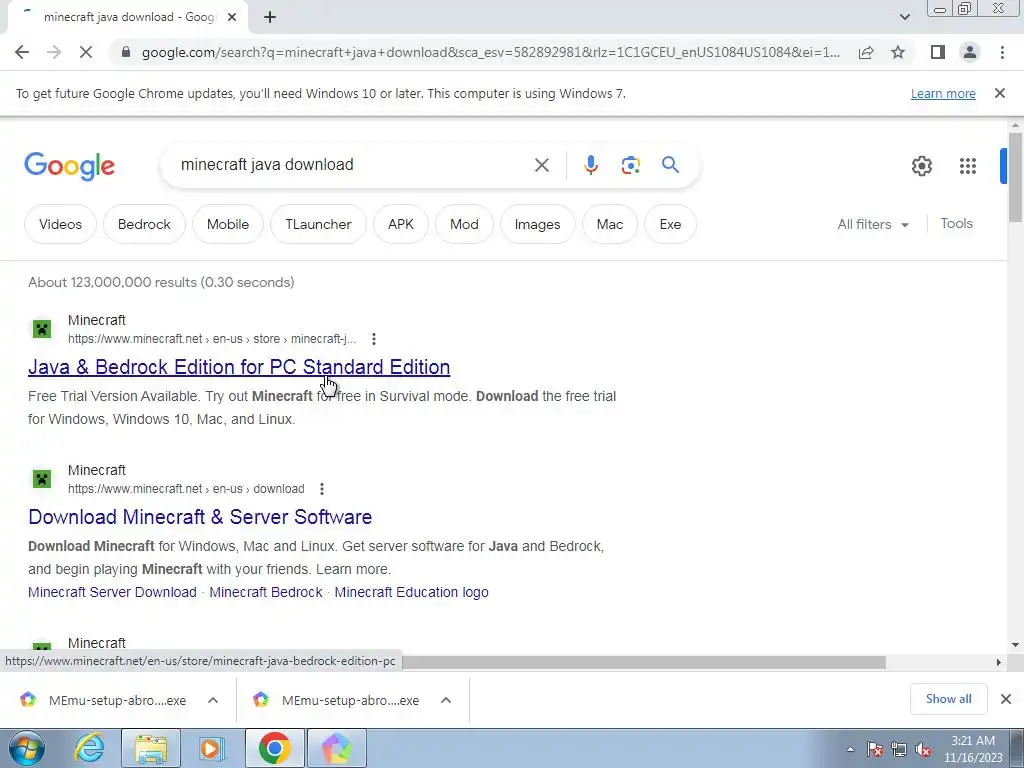Clear the search query text
This screenshot has height=768, width=1024.
[541, 165]
